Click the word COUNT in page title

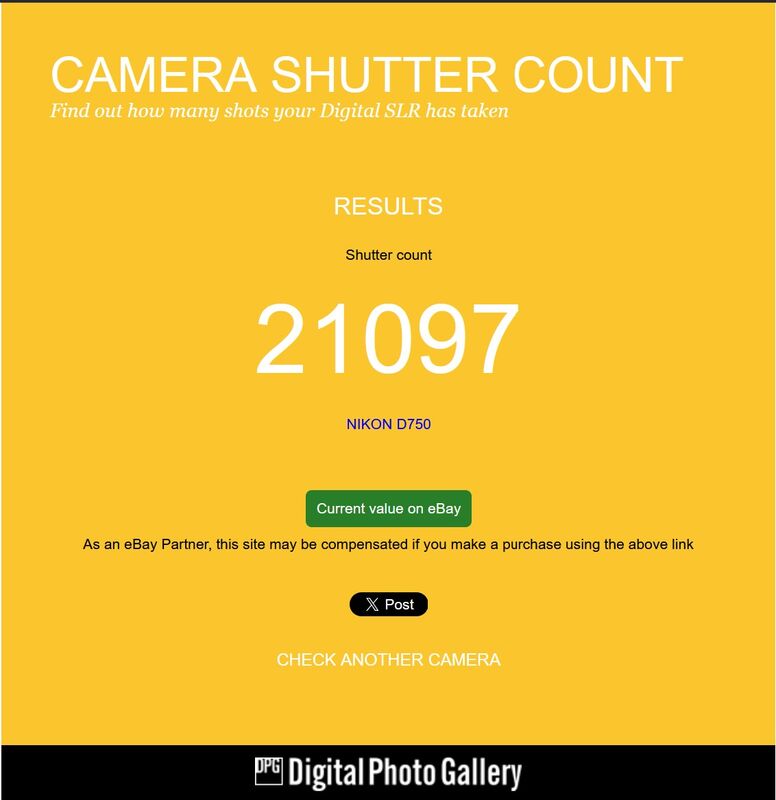[597, 74]
